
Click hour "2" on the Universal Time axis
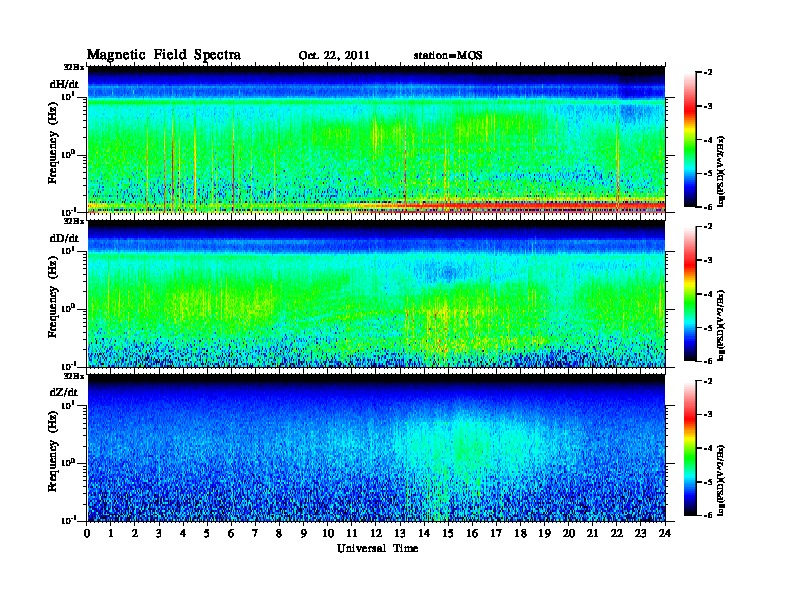point(135,533)
